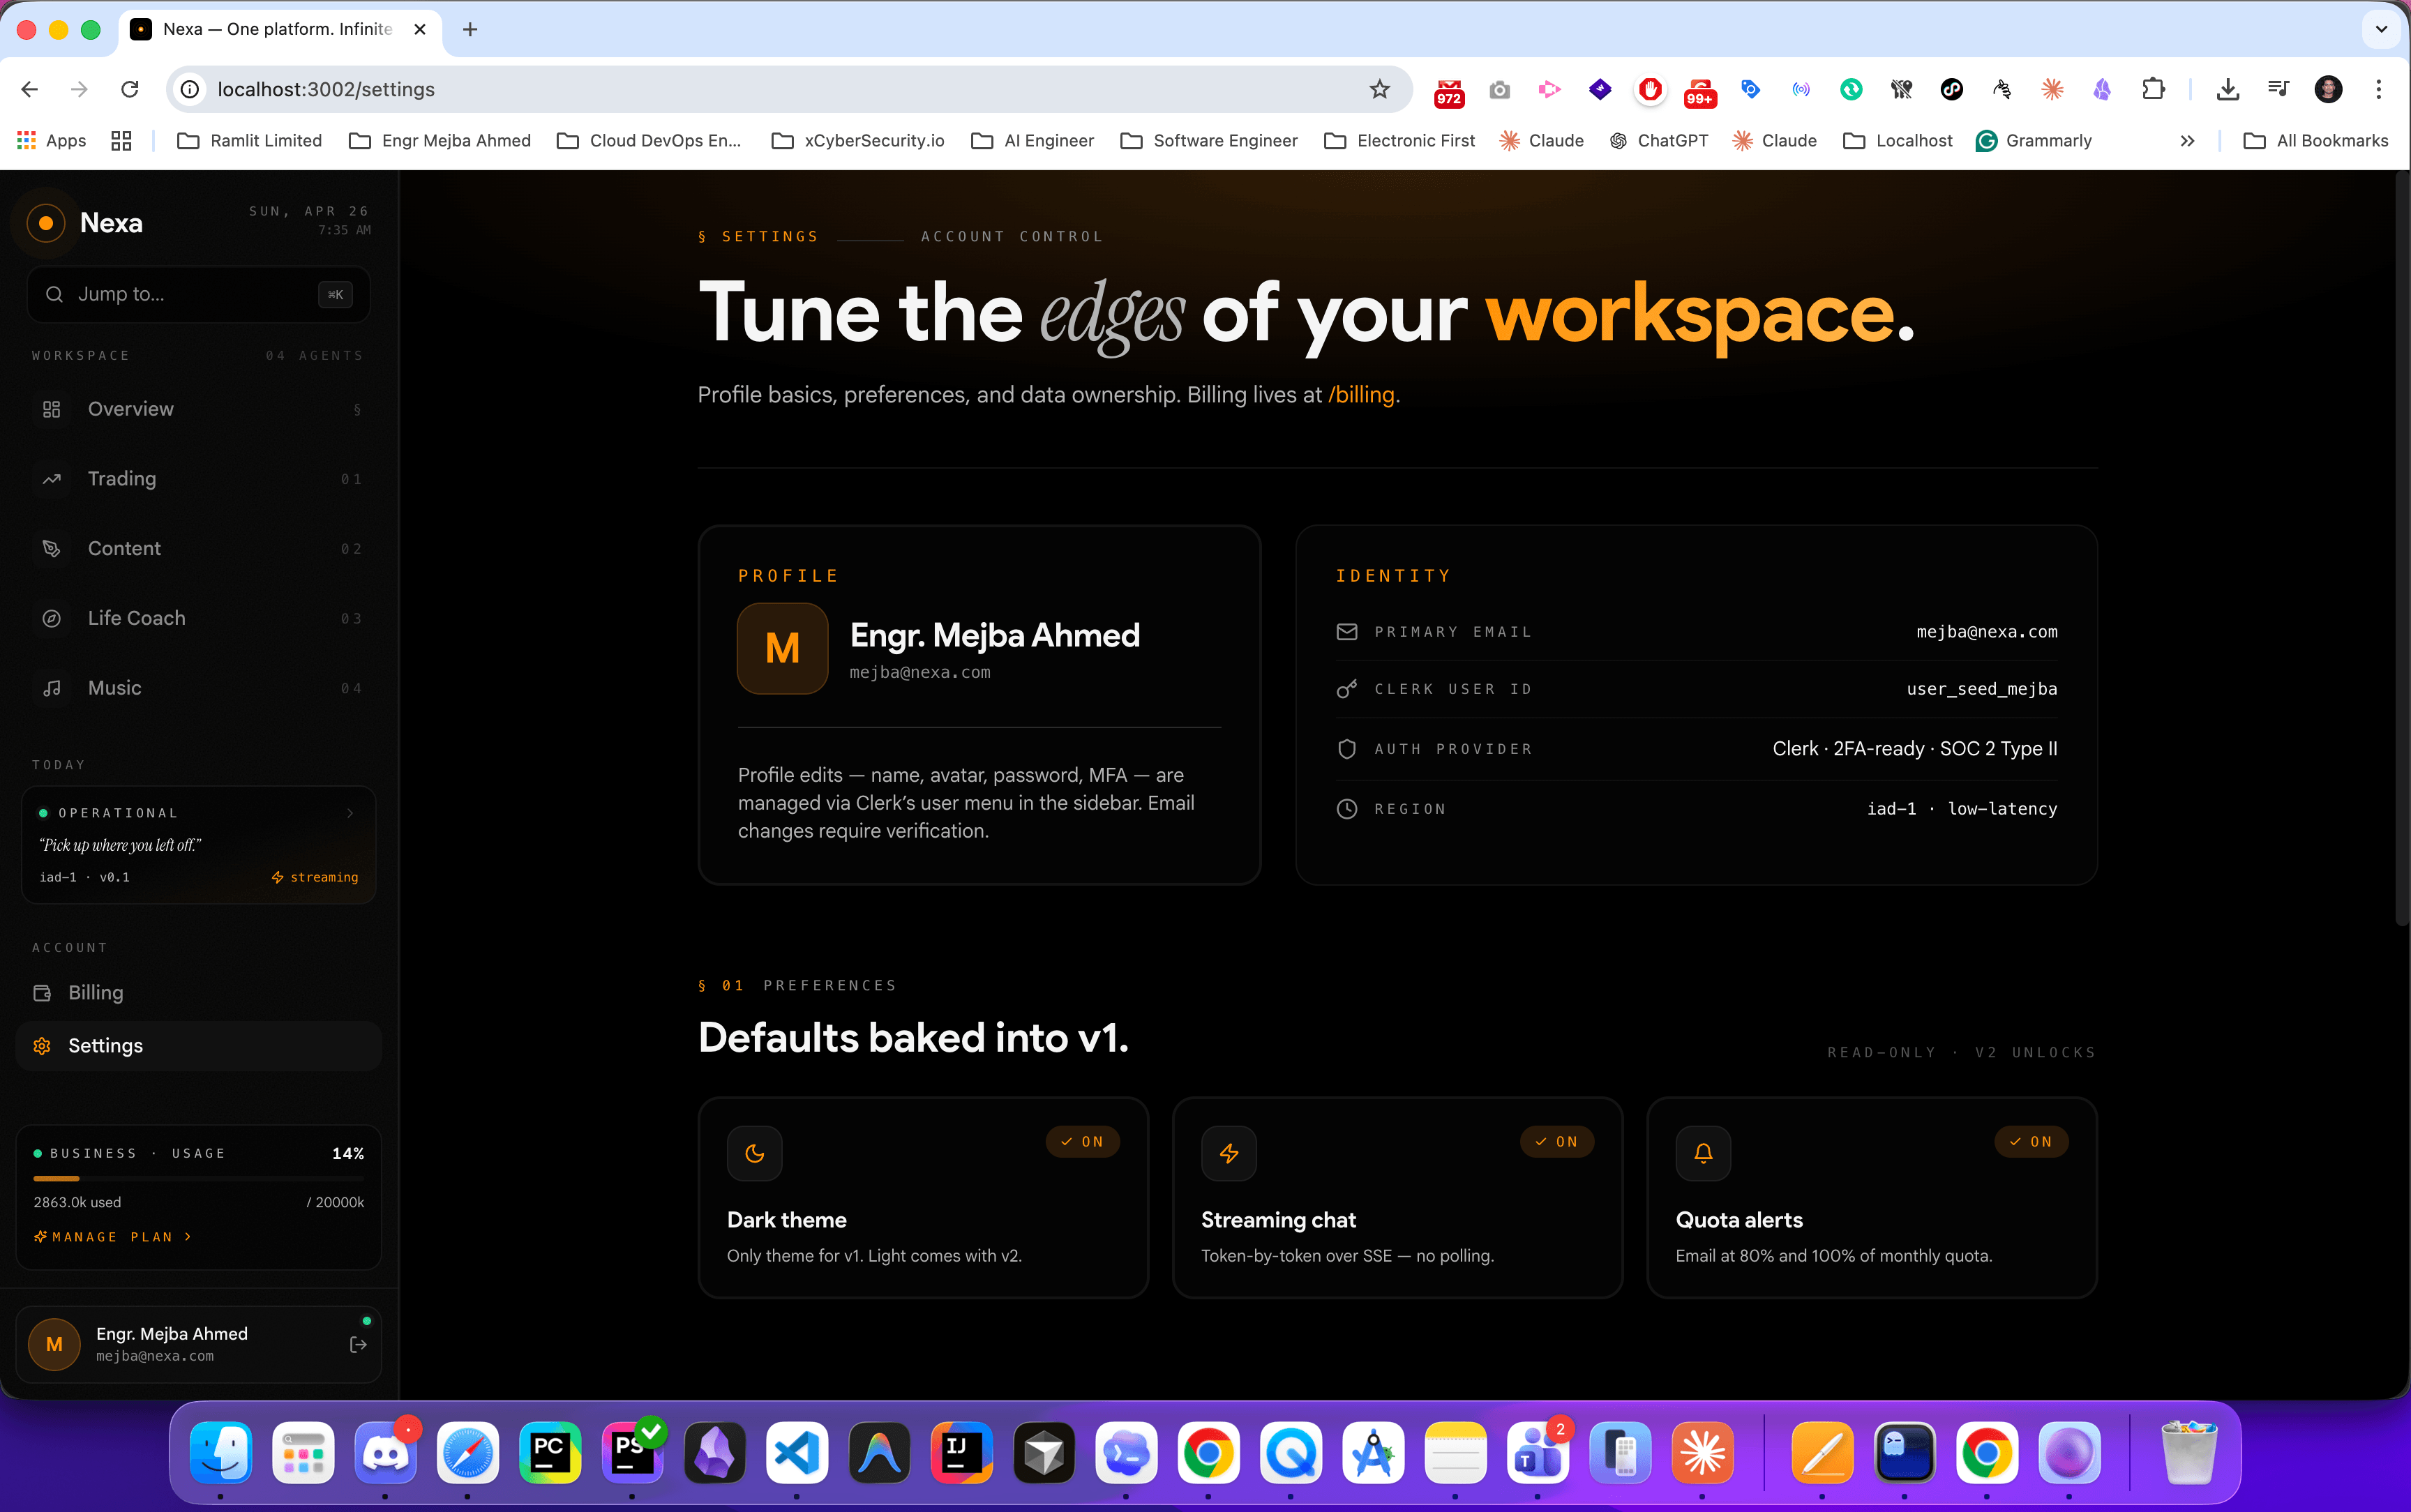The width and height of the screenshot is (2411, 1512).
Task: Open the /billing link in the subtitle
Action: pyautogui.click(x=1361, y=395)
